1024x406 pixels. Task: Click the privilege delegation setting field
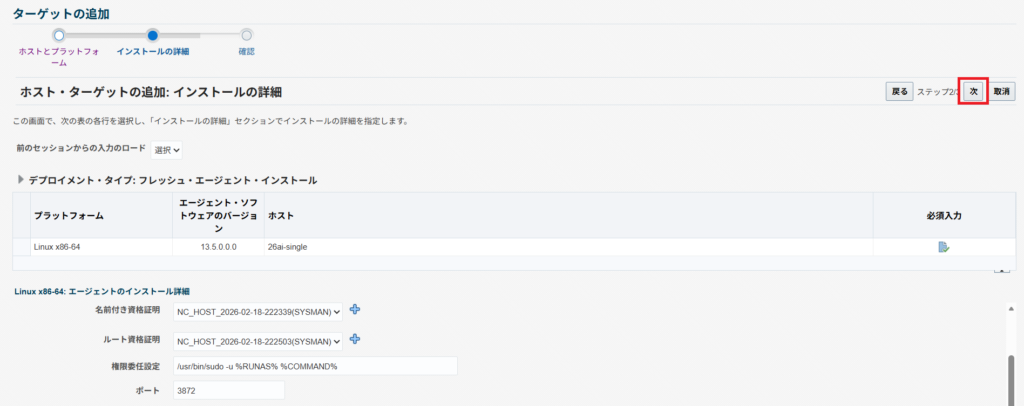click(314, 366)
